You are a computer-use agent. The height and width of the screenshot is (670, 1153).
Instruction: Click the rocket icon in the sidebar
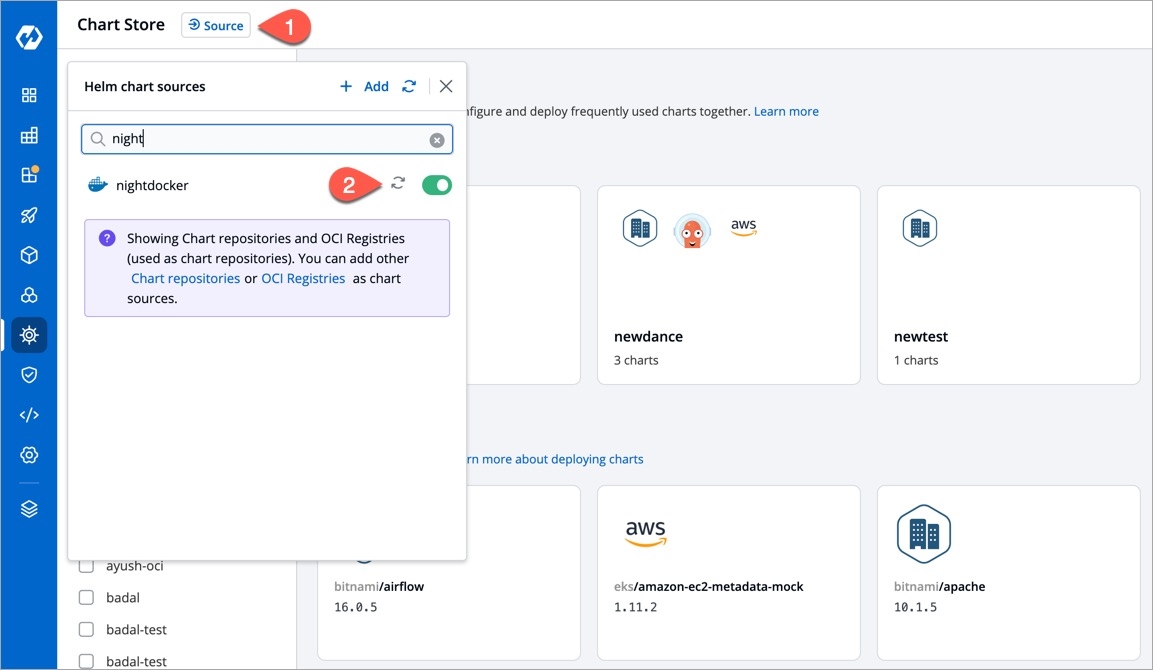[29, 215]
